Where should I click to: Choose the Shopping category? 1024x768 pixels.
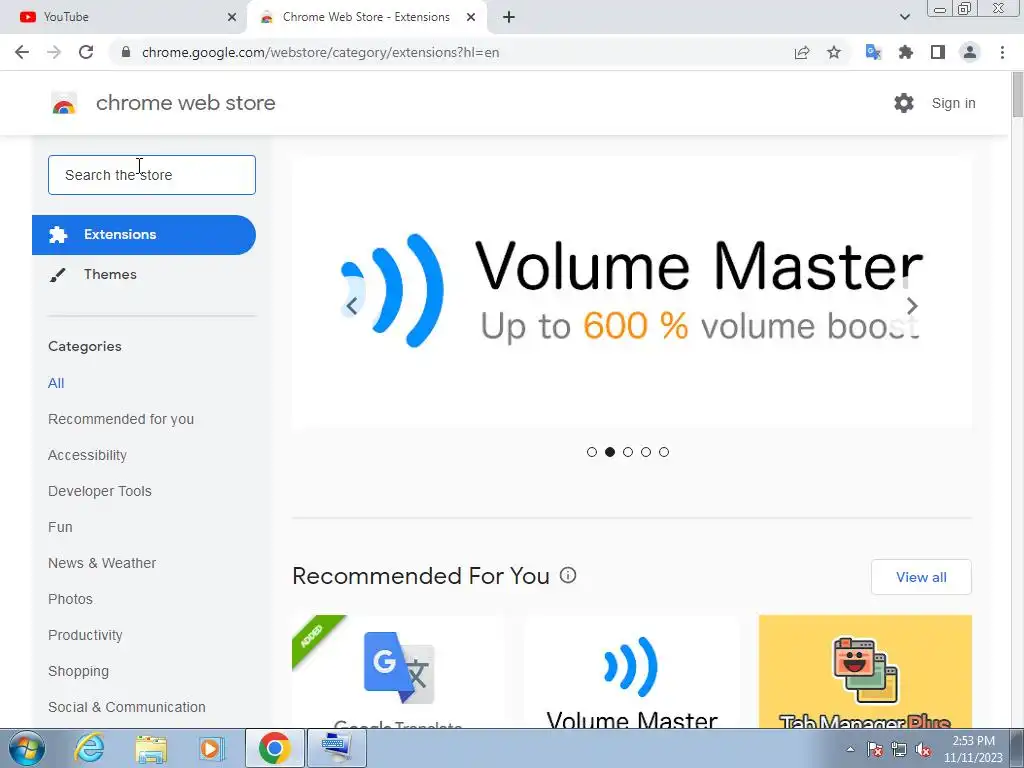(x=78, y=671)
